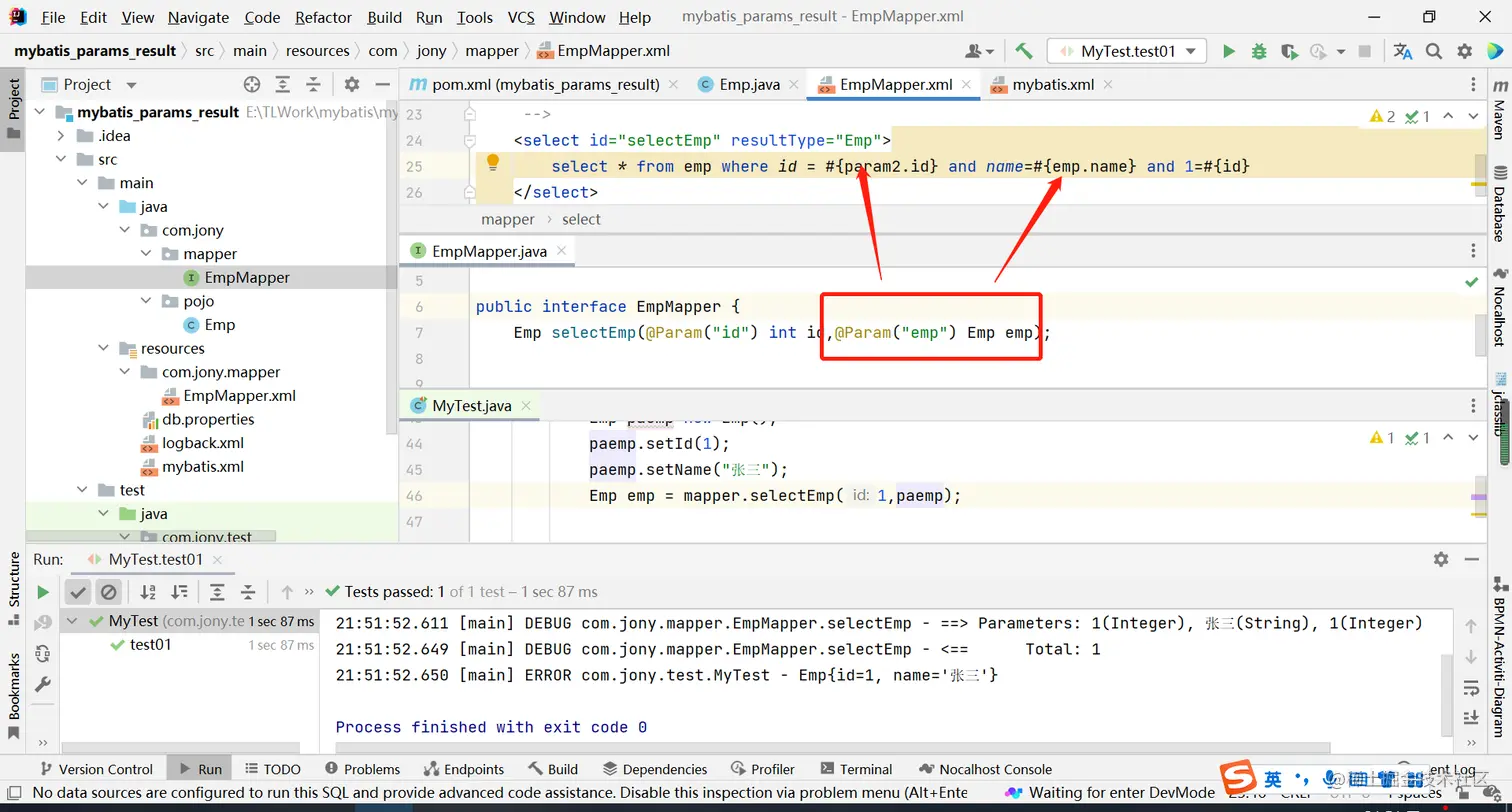Collapse the MyTest node in test results
This screenshot has width=1512, height=812.
[73, 621]
